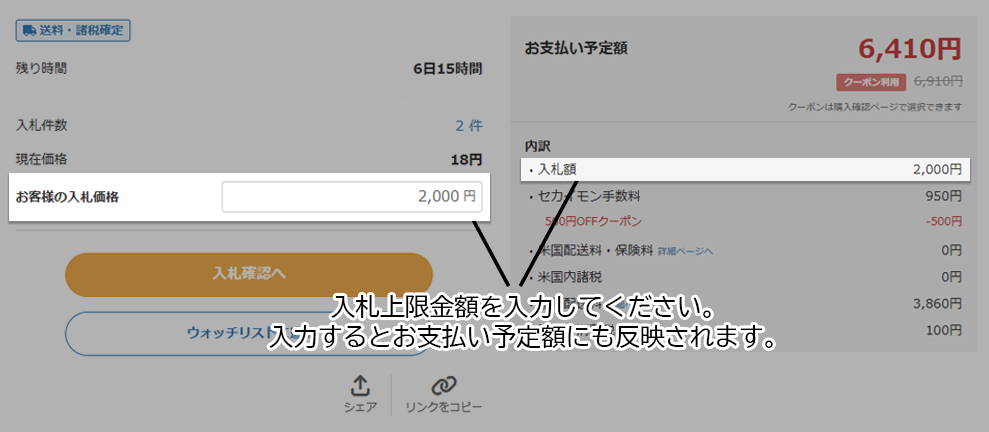The height and width of the screenshot is (432, 989).
Task: Click the 入札確認へ button
Action: point(249,275)
